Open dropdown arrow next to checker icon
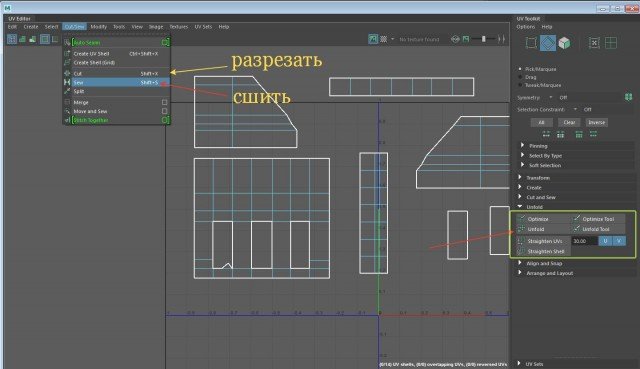 tap(393, 39)
